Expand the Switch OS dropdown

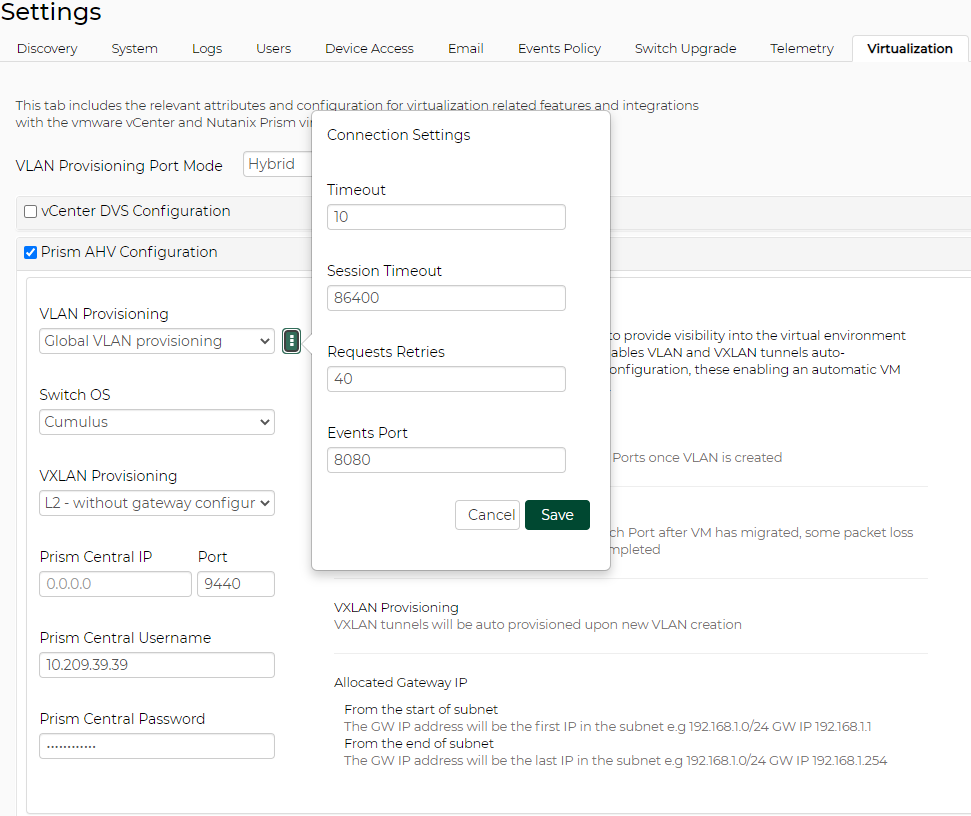point(157,422)
